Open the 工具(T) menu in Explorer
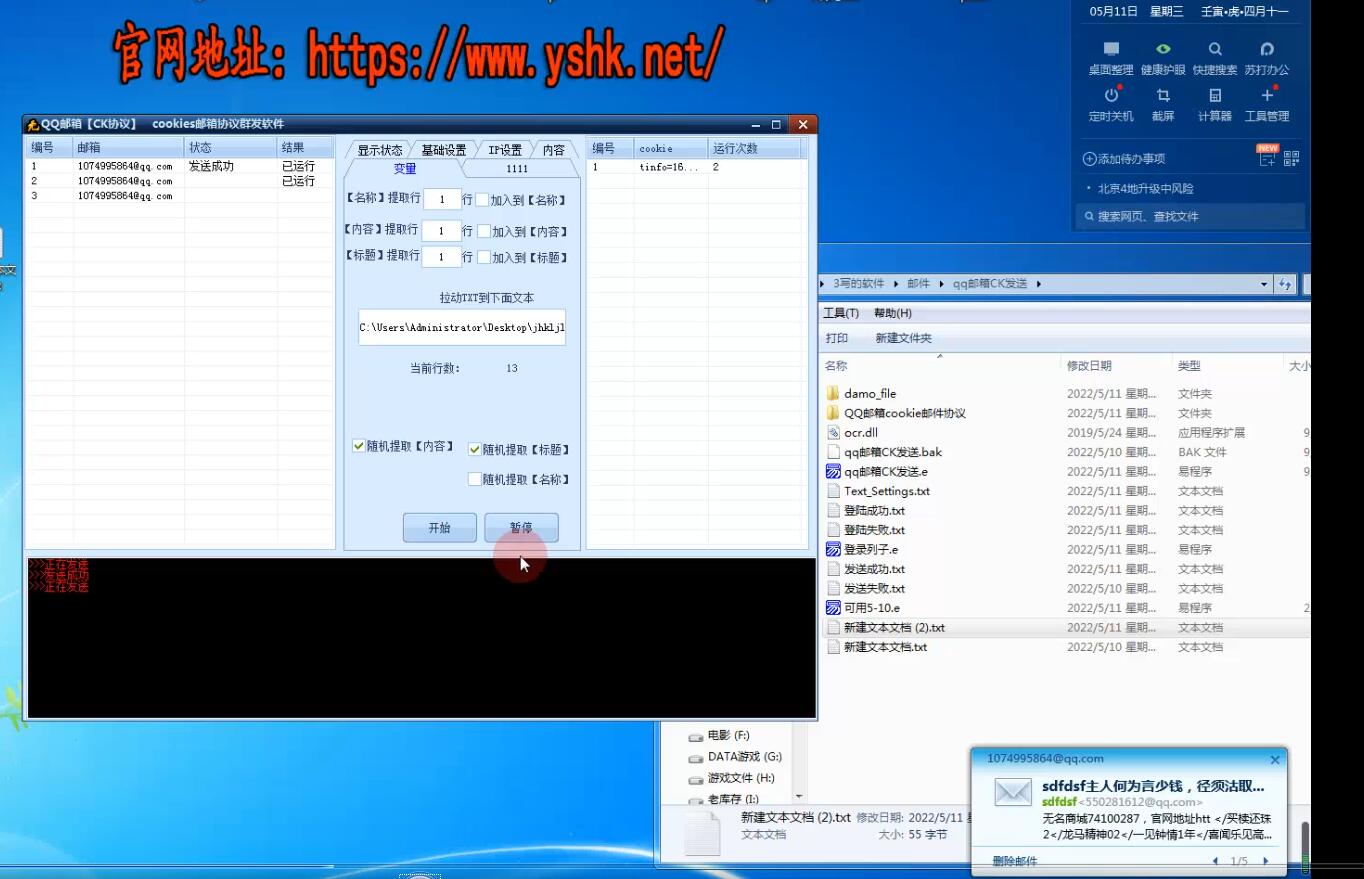 click(841, 313)
